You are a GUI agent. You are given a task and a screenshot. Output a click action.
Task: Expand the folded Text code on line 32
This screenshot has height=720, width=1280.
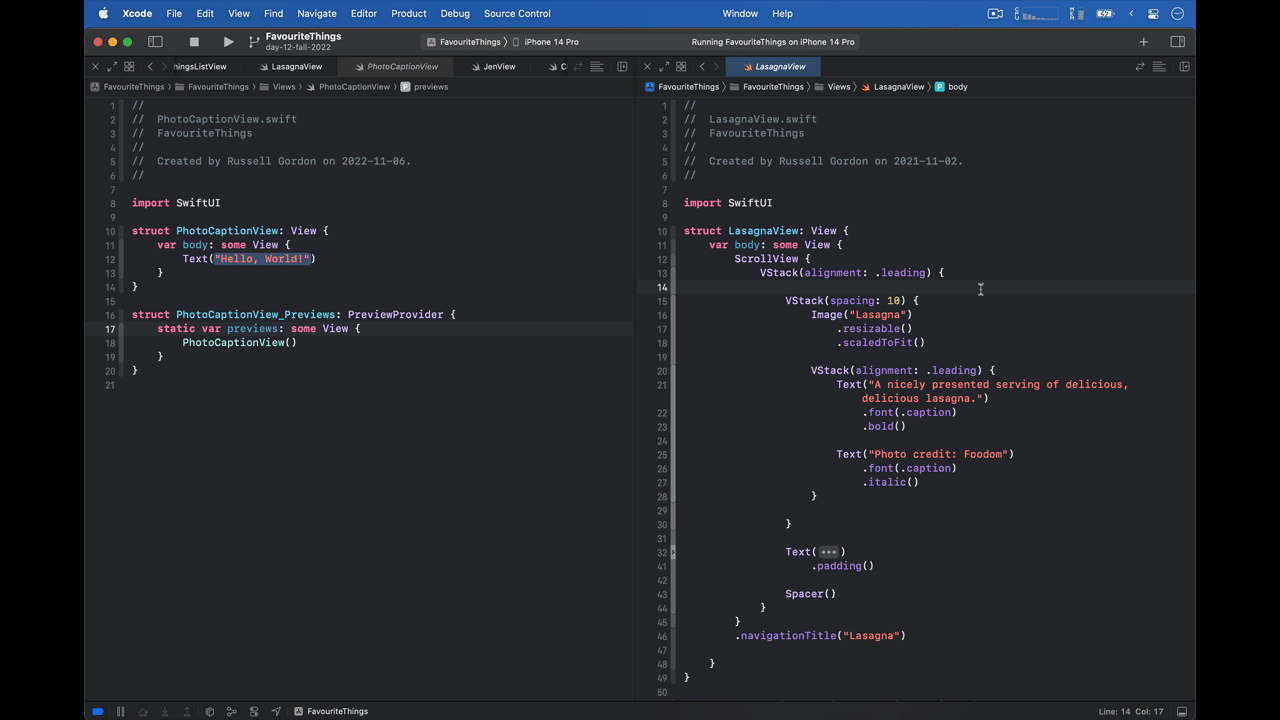830,551
